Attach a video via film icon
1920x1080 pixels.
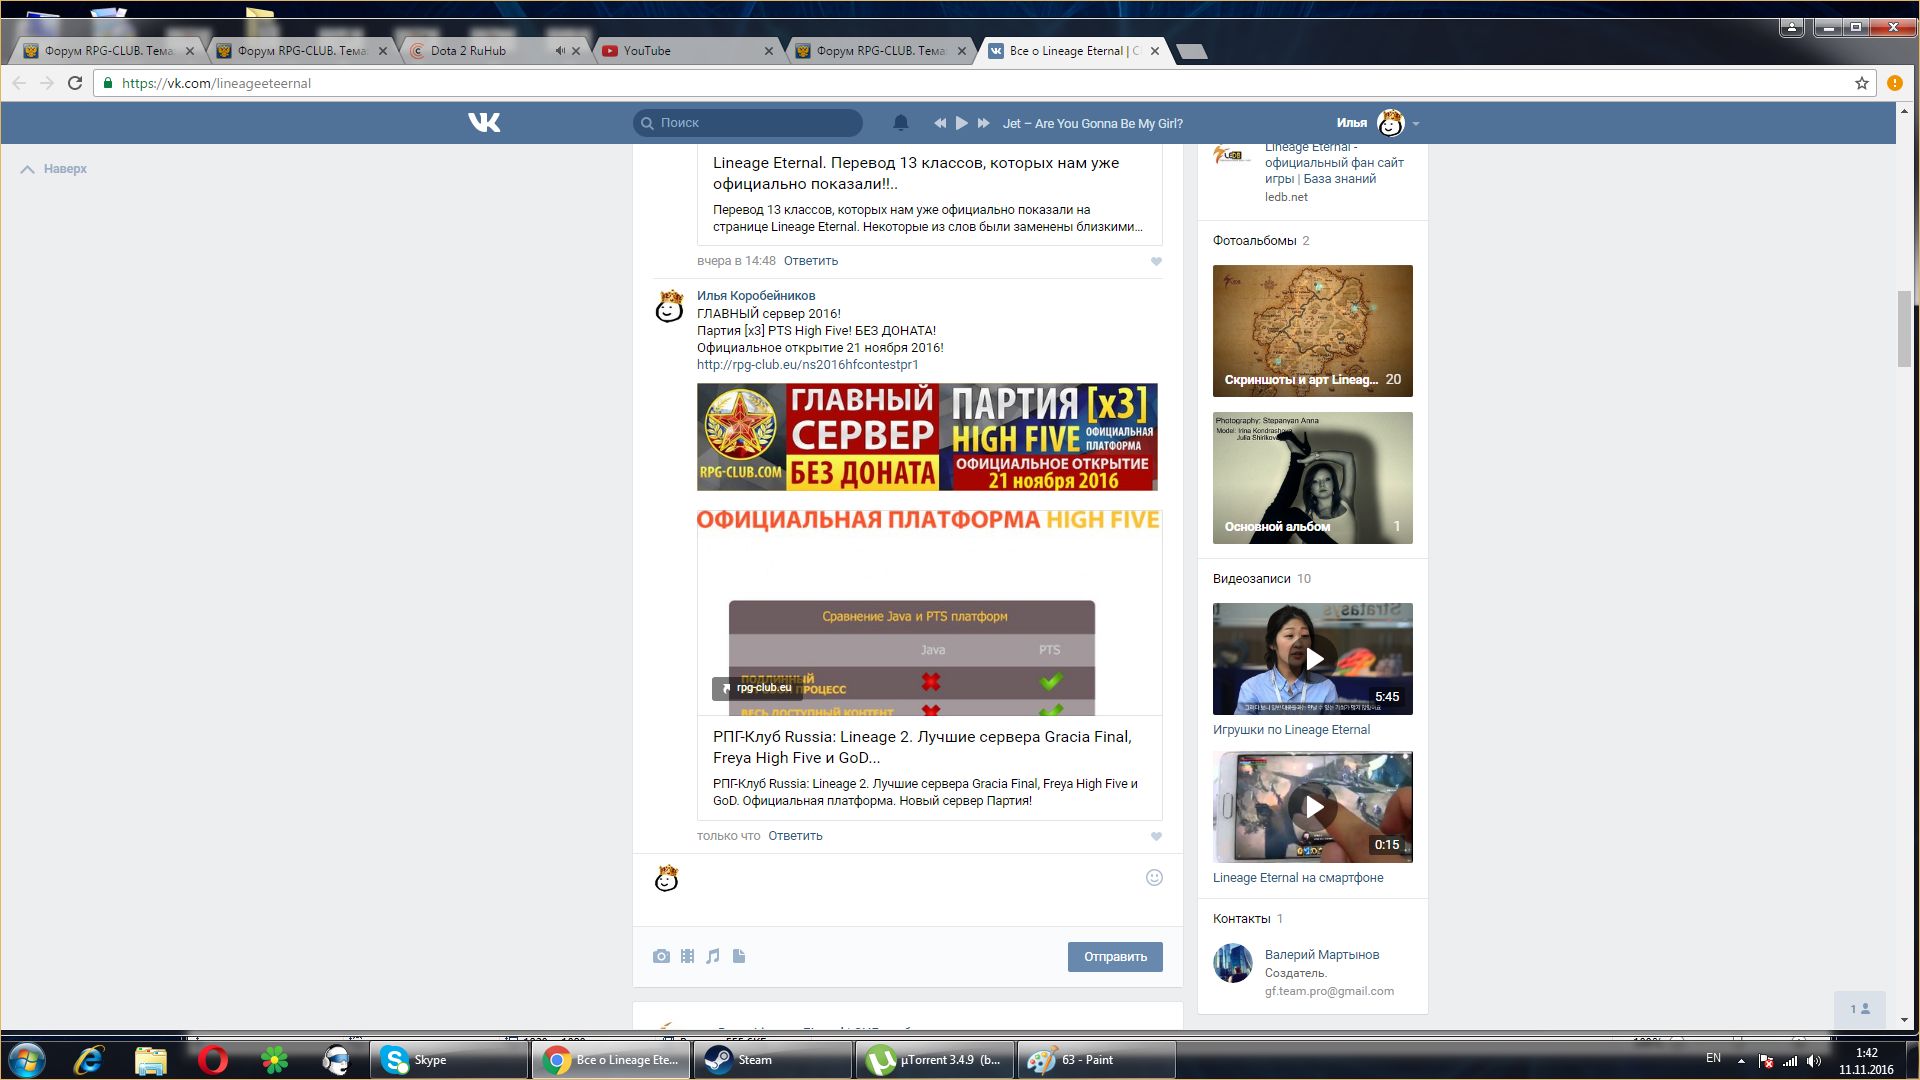click(x=687, y=957)
